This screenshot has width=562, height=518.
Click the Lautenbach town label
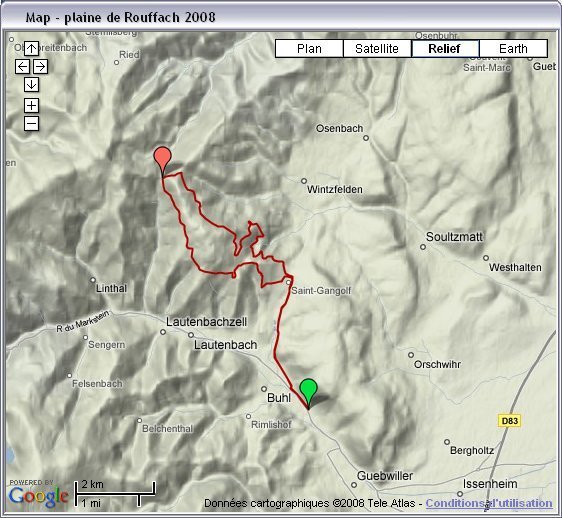click(225, 345)
